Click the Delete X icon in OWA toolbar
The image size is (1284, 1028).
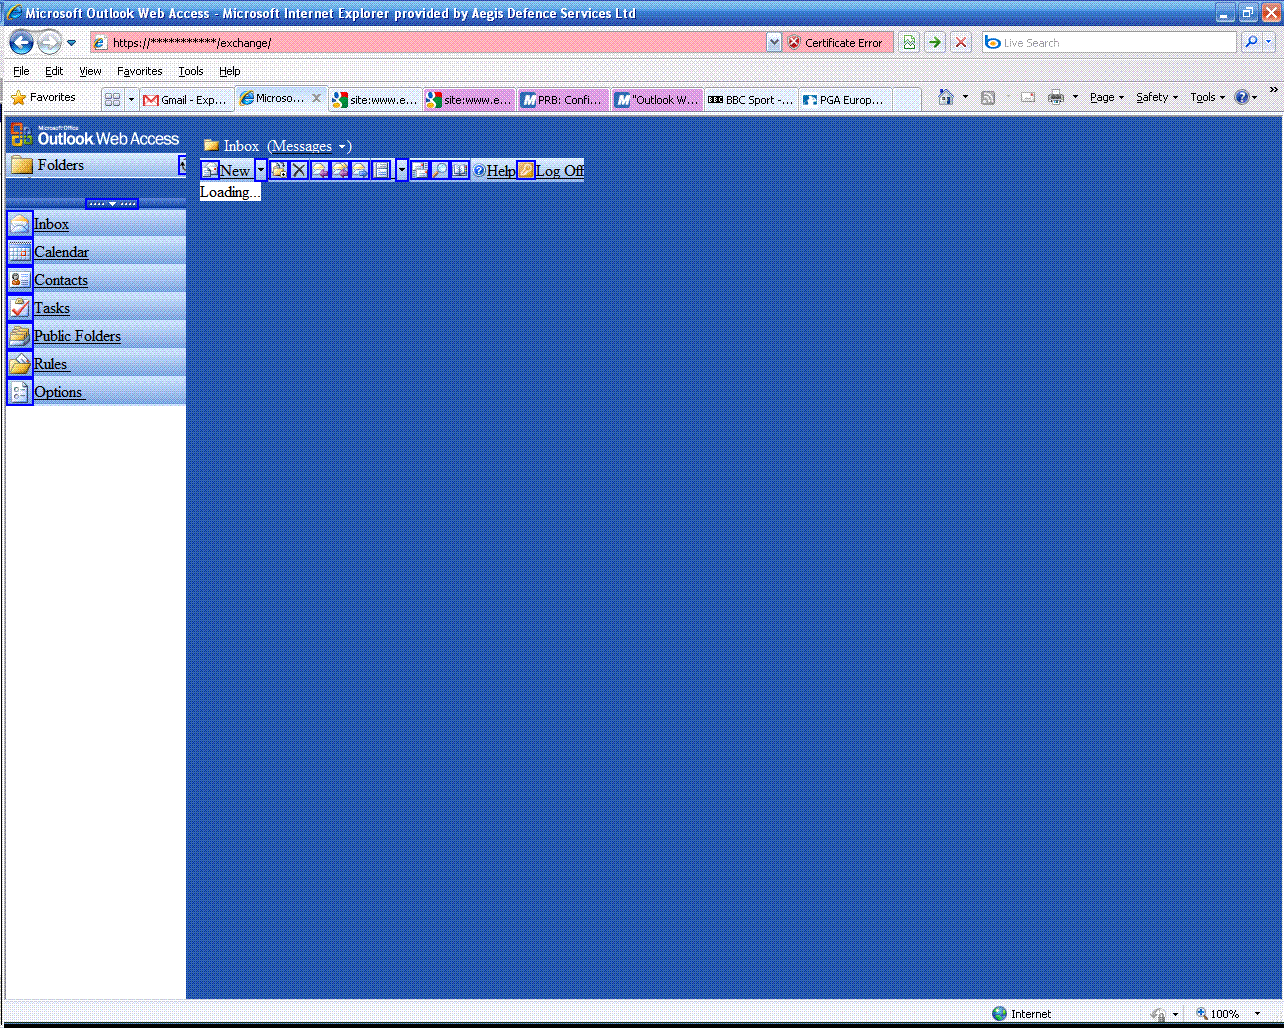[299, 170]
